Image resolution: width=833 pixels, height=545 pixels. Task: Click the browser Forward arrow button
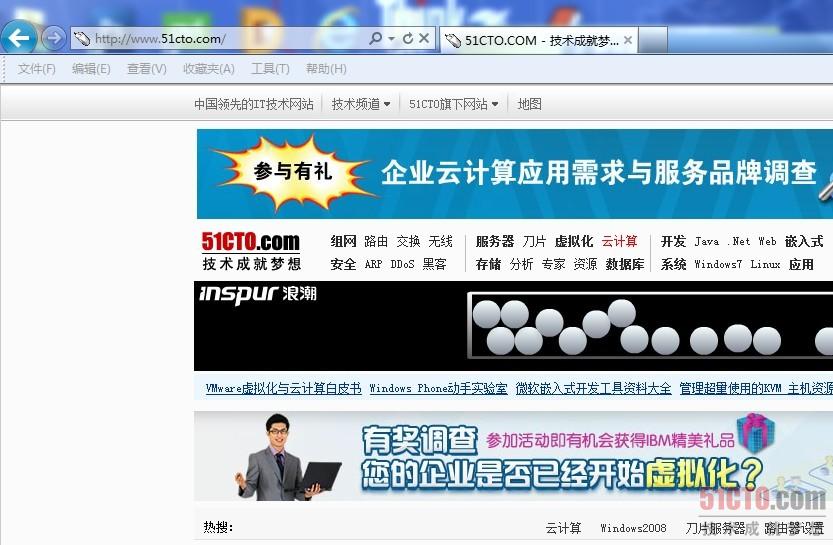pyautogui.click(x=54, y=38)
